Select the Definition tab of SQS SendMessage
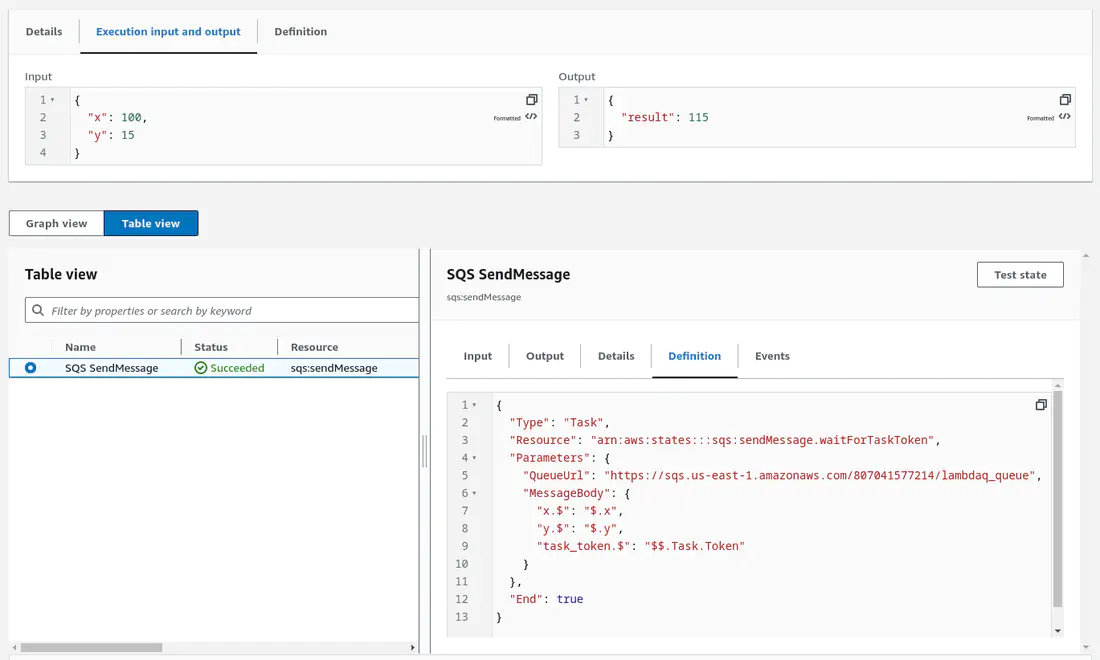 tap(695, 356)
